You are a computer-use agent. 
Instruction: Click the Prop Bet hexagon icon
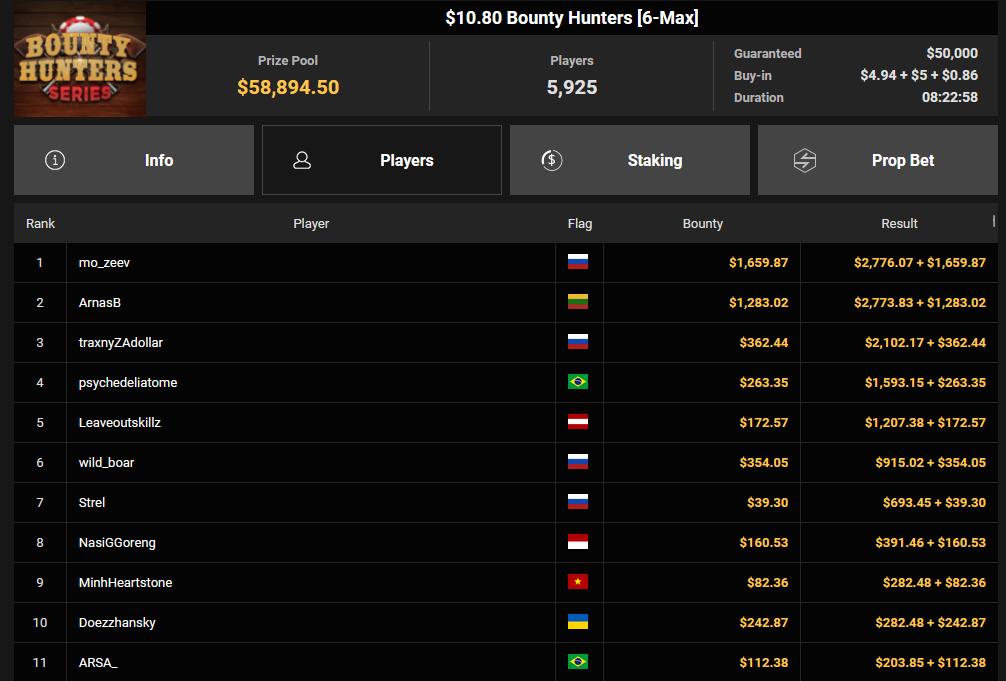[x=805, y=160]
